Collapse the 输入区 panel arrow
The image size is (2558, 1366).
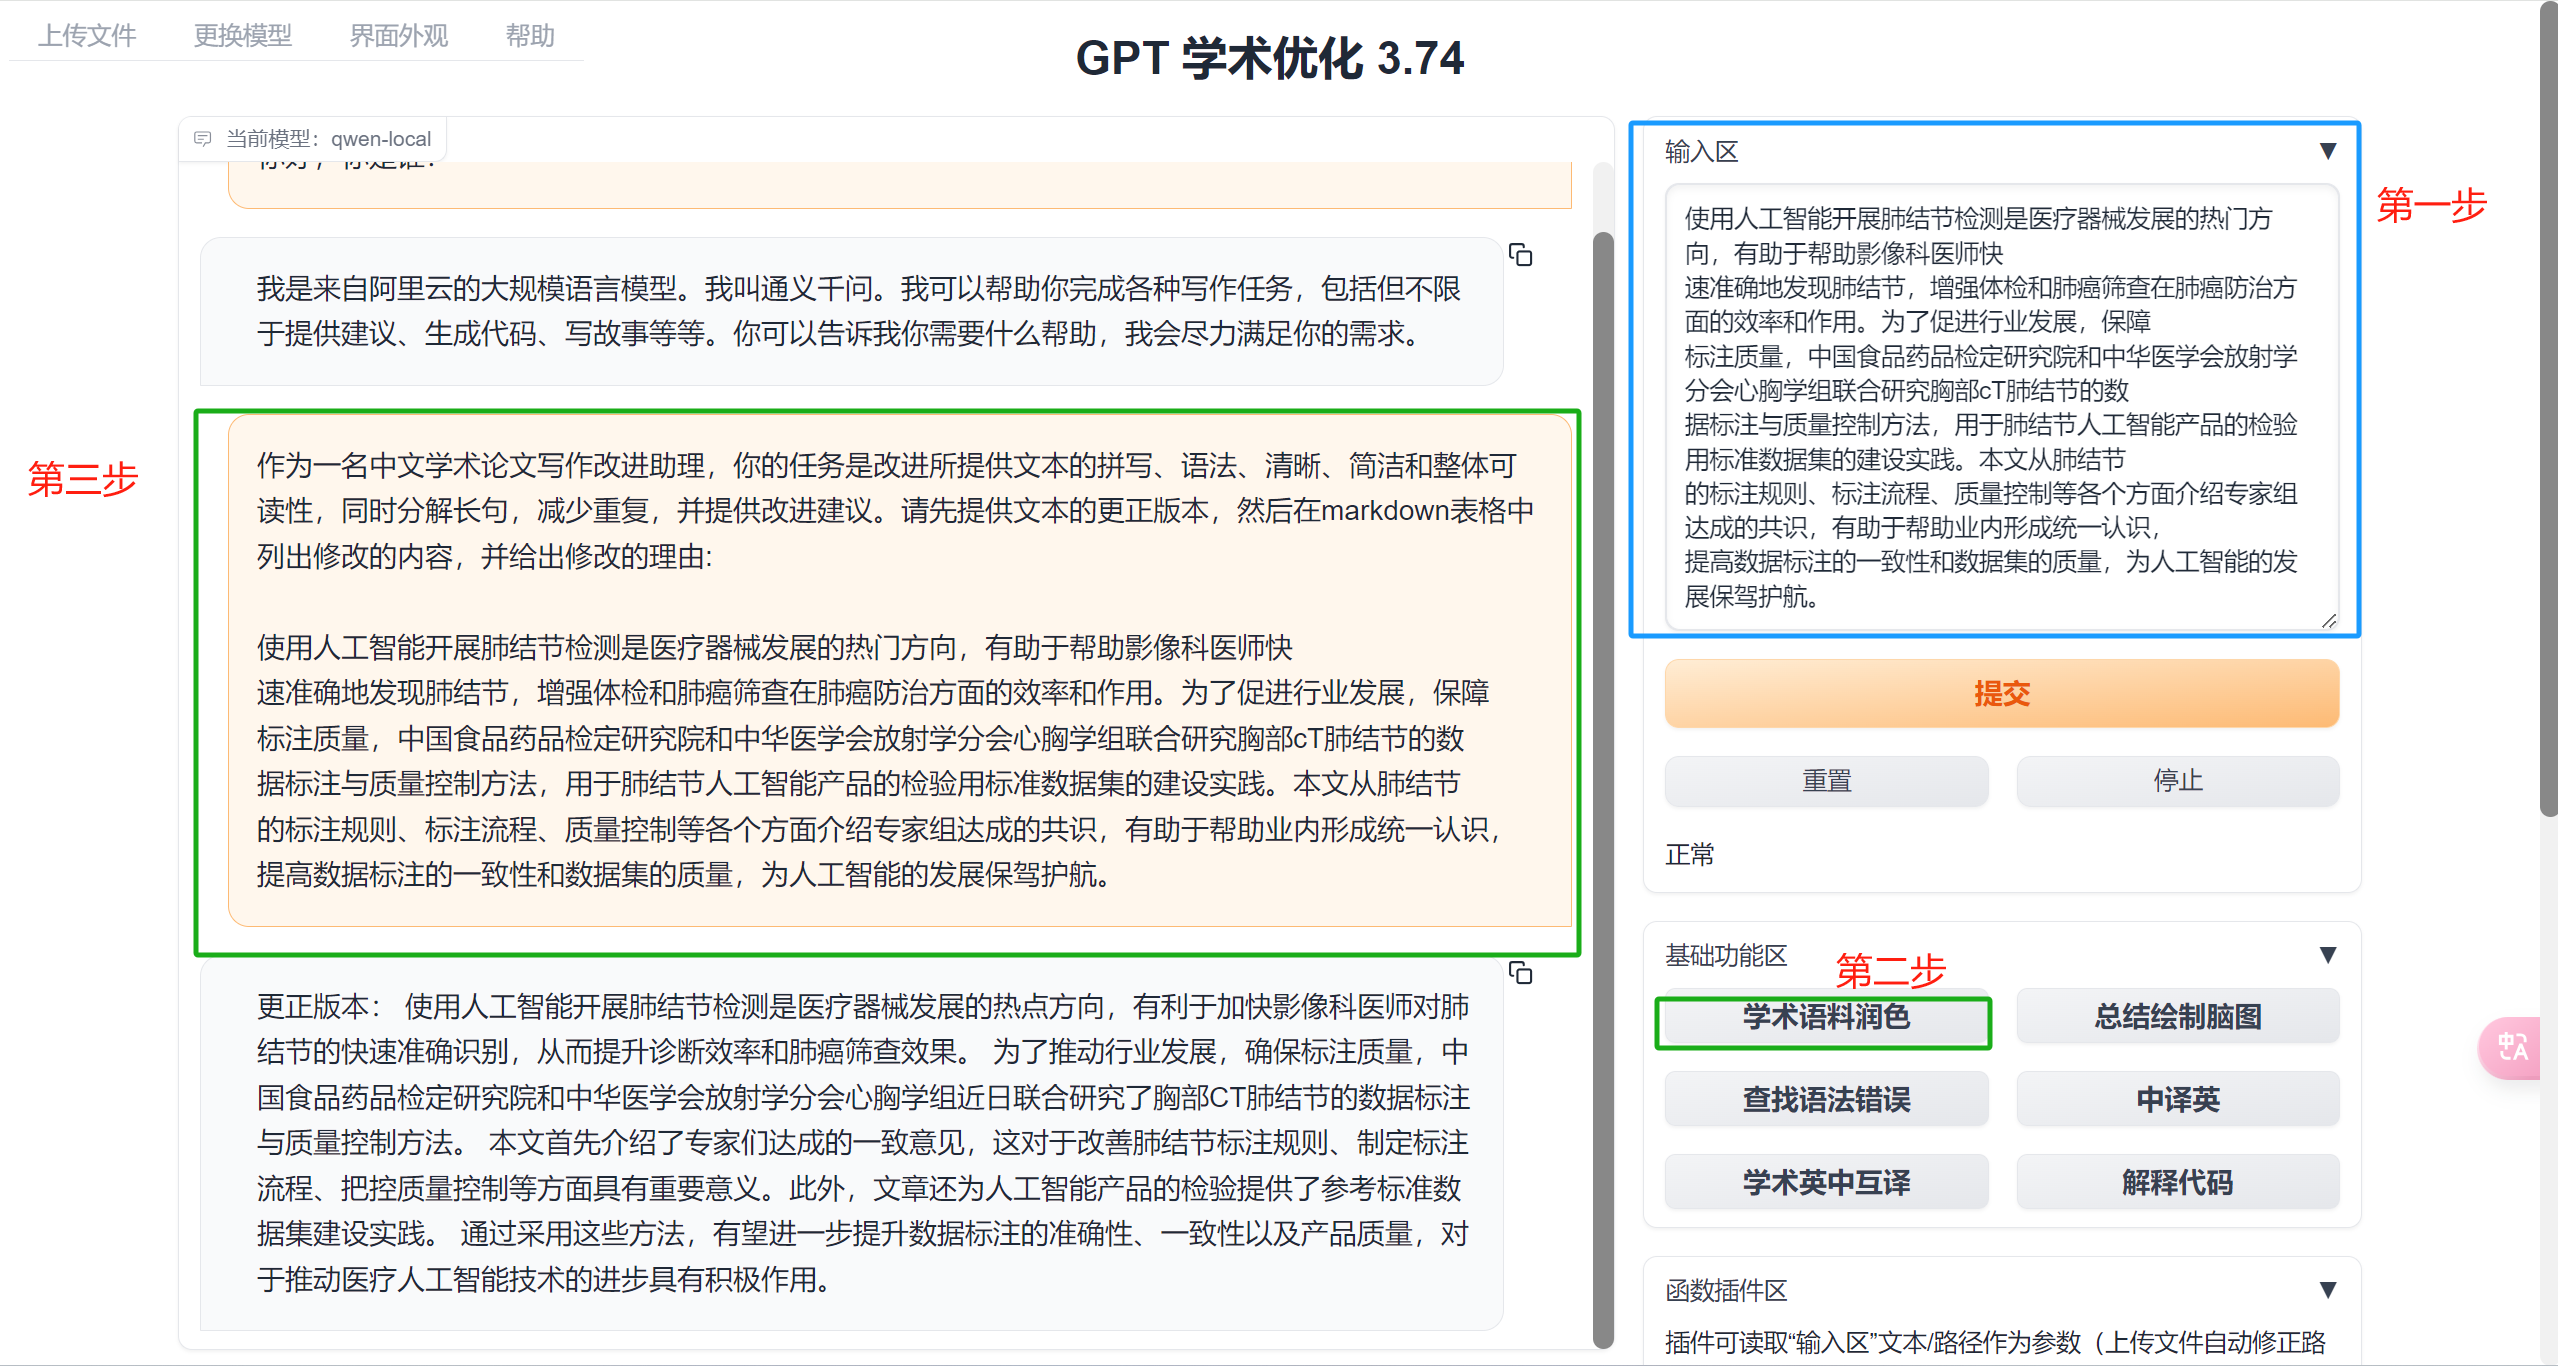point(2327,151)
